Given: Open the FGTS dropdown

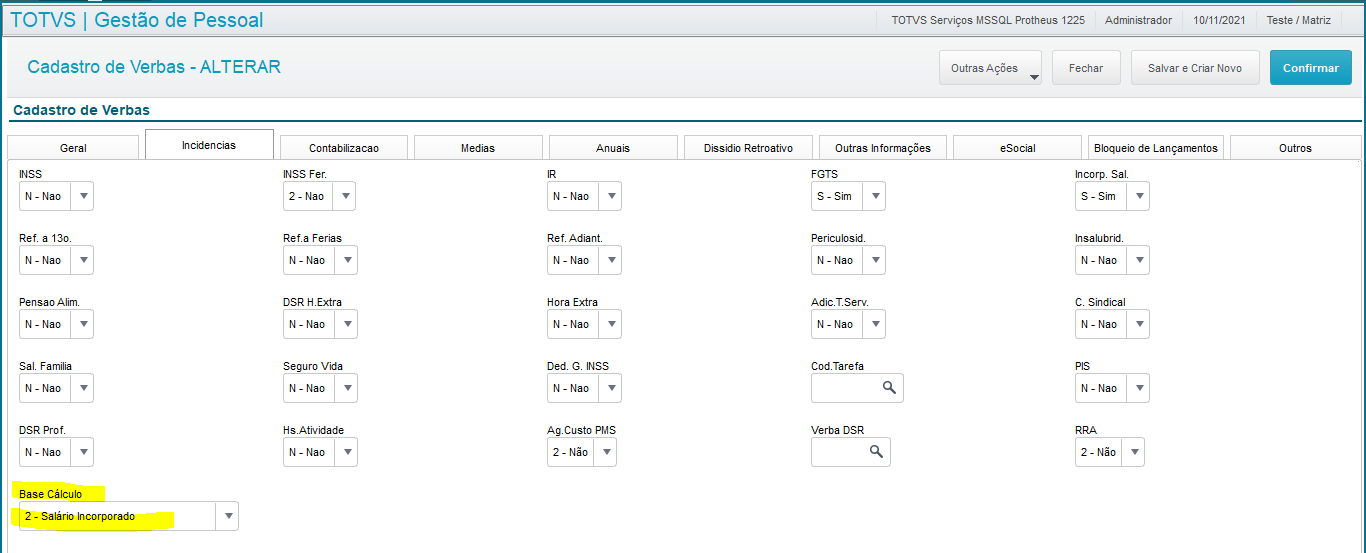Looking at the screenshot, I should click(874, 196).
